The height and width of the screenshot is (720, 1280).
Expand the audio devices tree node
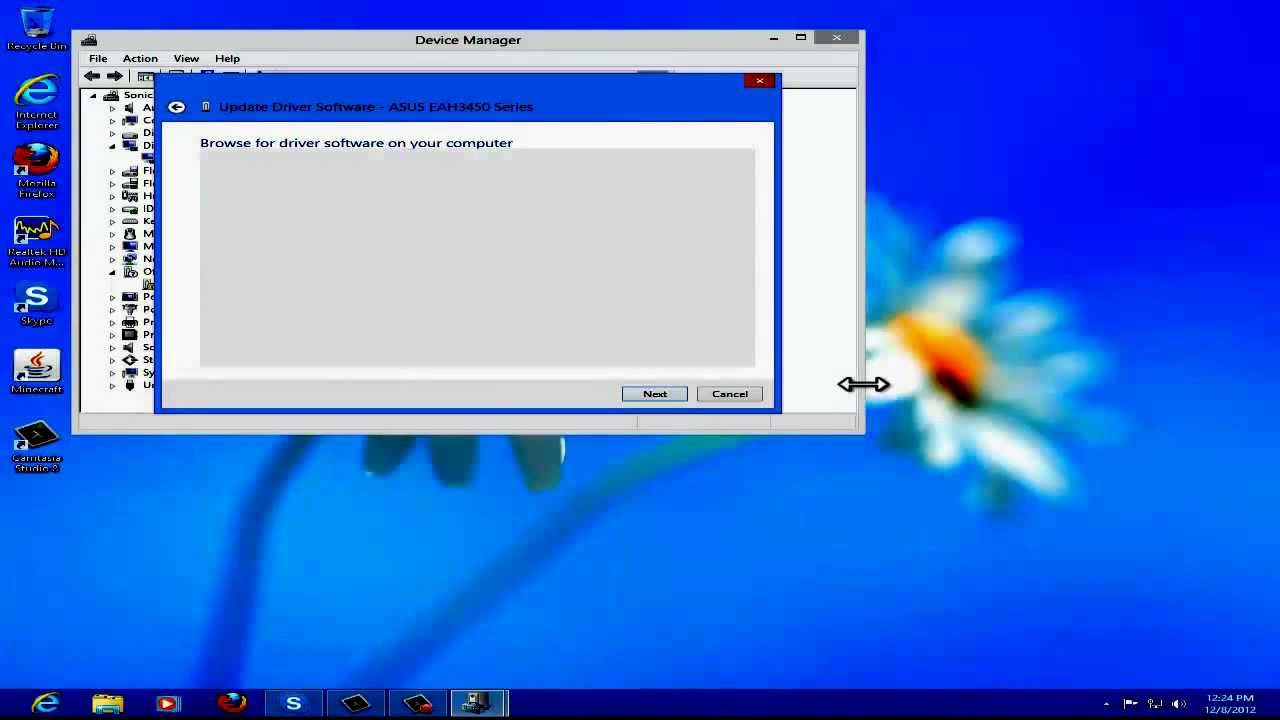112,108
